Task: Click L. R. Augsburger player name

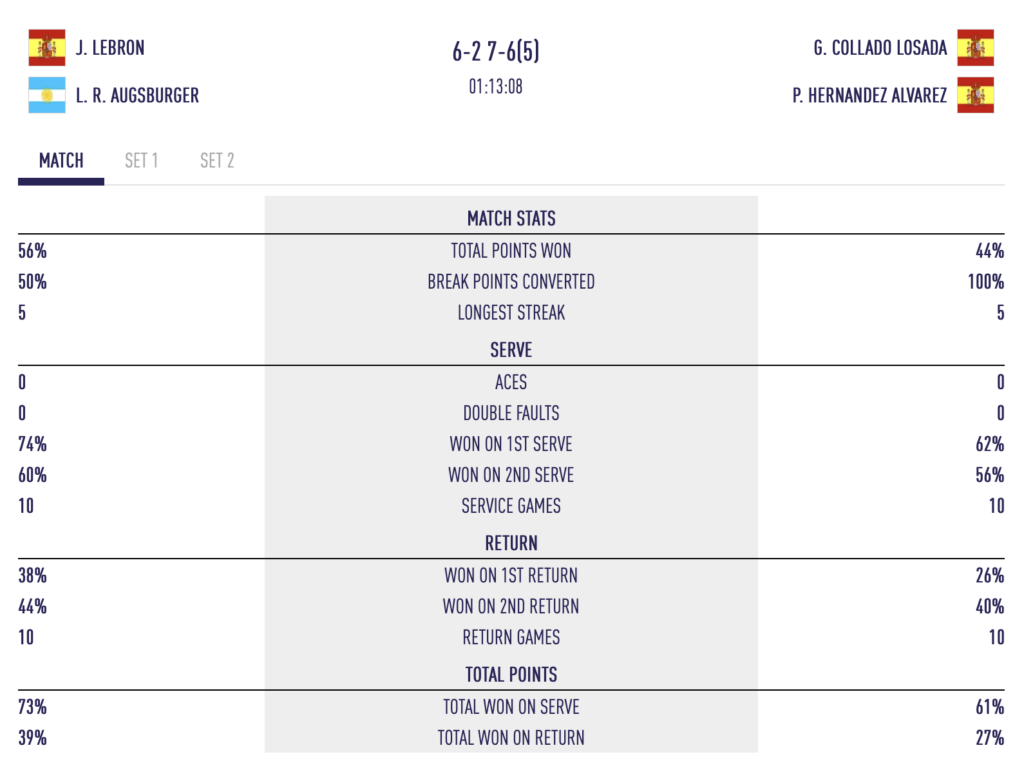Action: [137, 96]
